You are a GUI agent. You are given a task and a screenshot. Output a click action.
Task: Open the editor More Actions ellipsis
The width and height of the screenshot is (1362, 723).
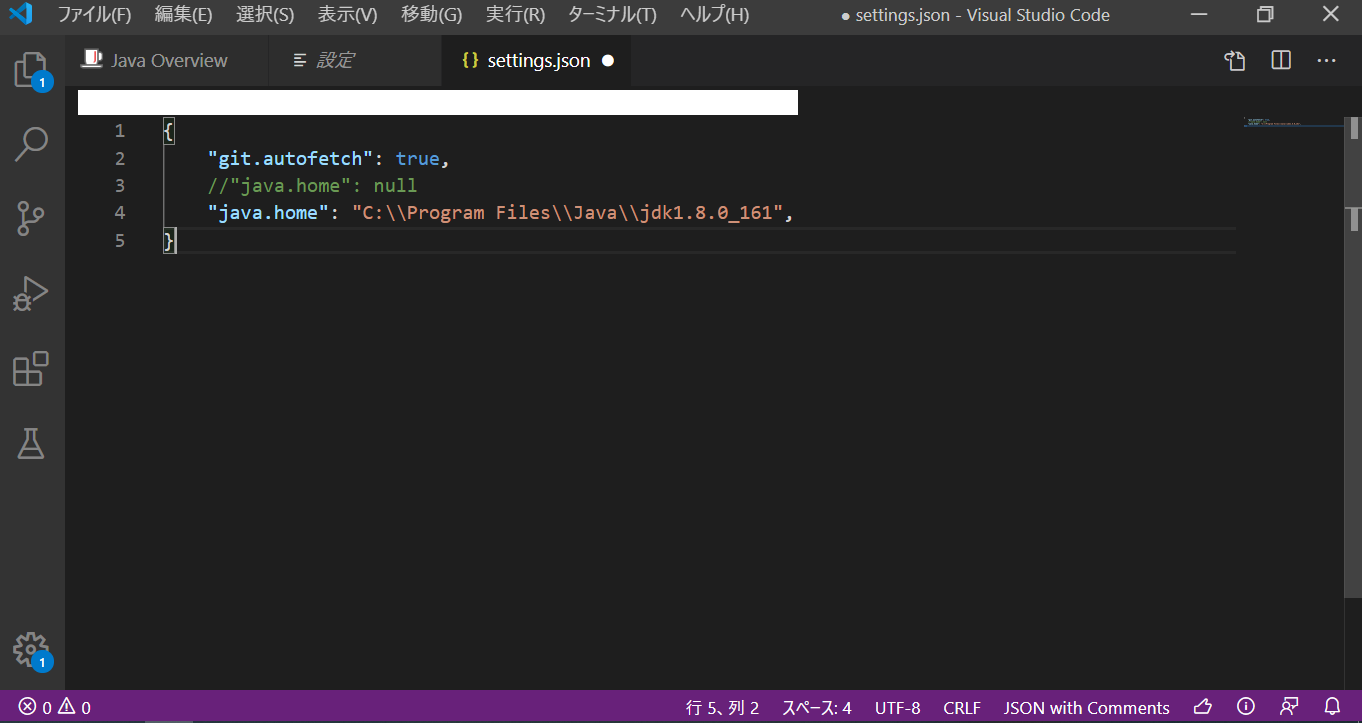click(1327, 61)
